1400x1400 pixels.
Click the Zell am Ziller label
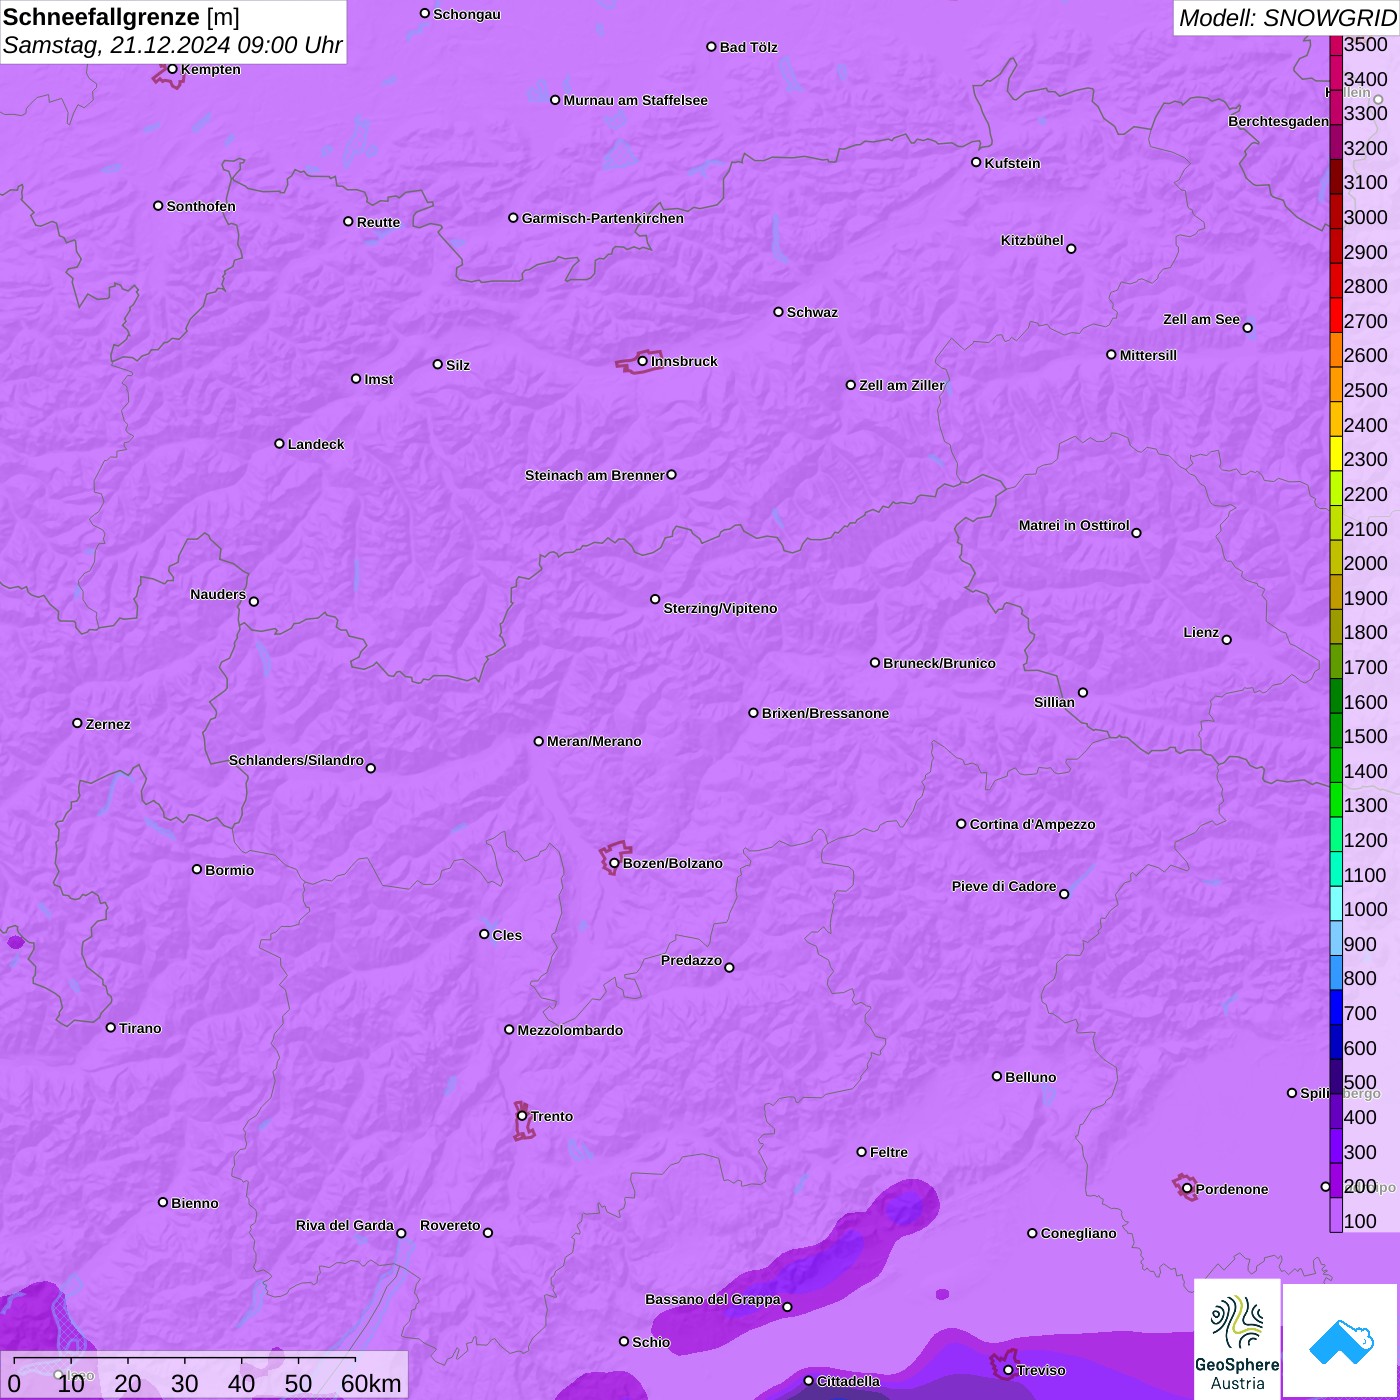[902, 385]
